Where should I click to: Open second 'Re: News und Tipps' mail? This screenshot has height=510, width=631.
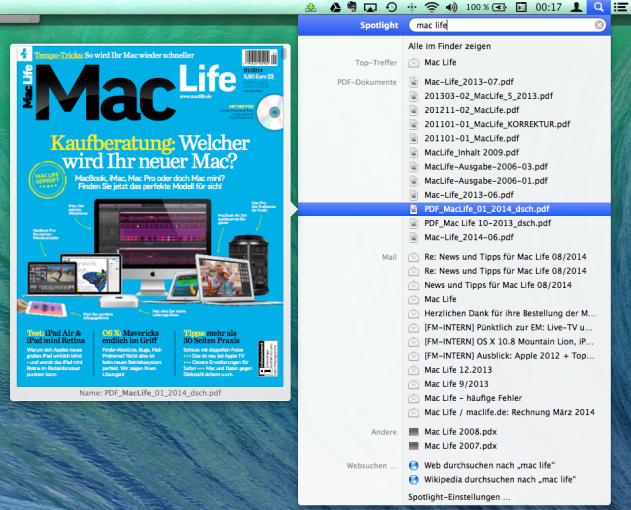[x=506, y=271]
